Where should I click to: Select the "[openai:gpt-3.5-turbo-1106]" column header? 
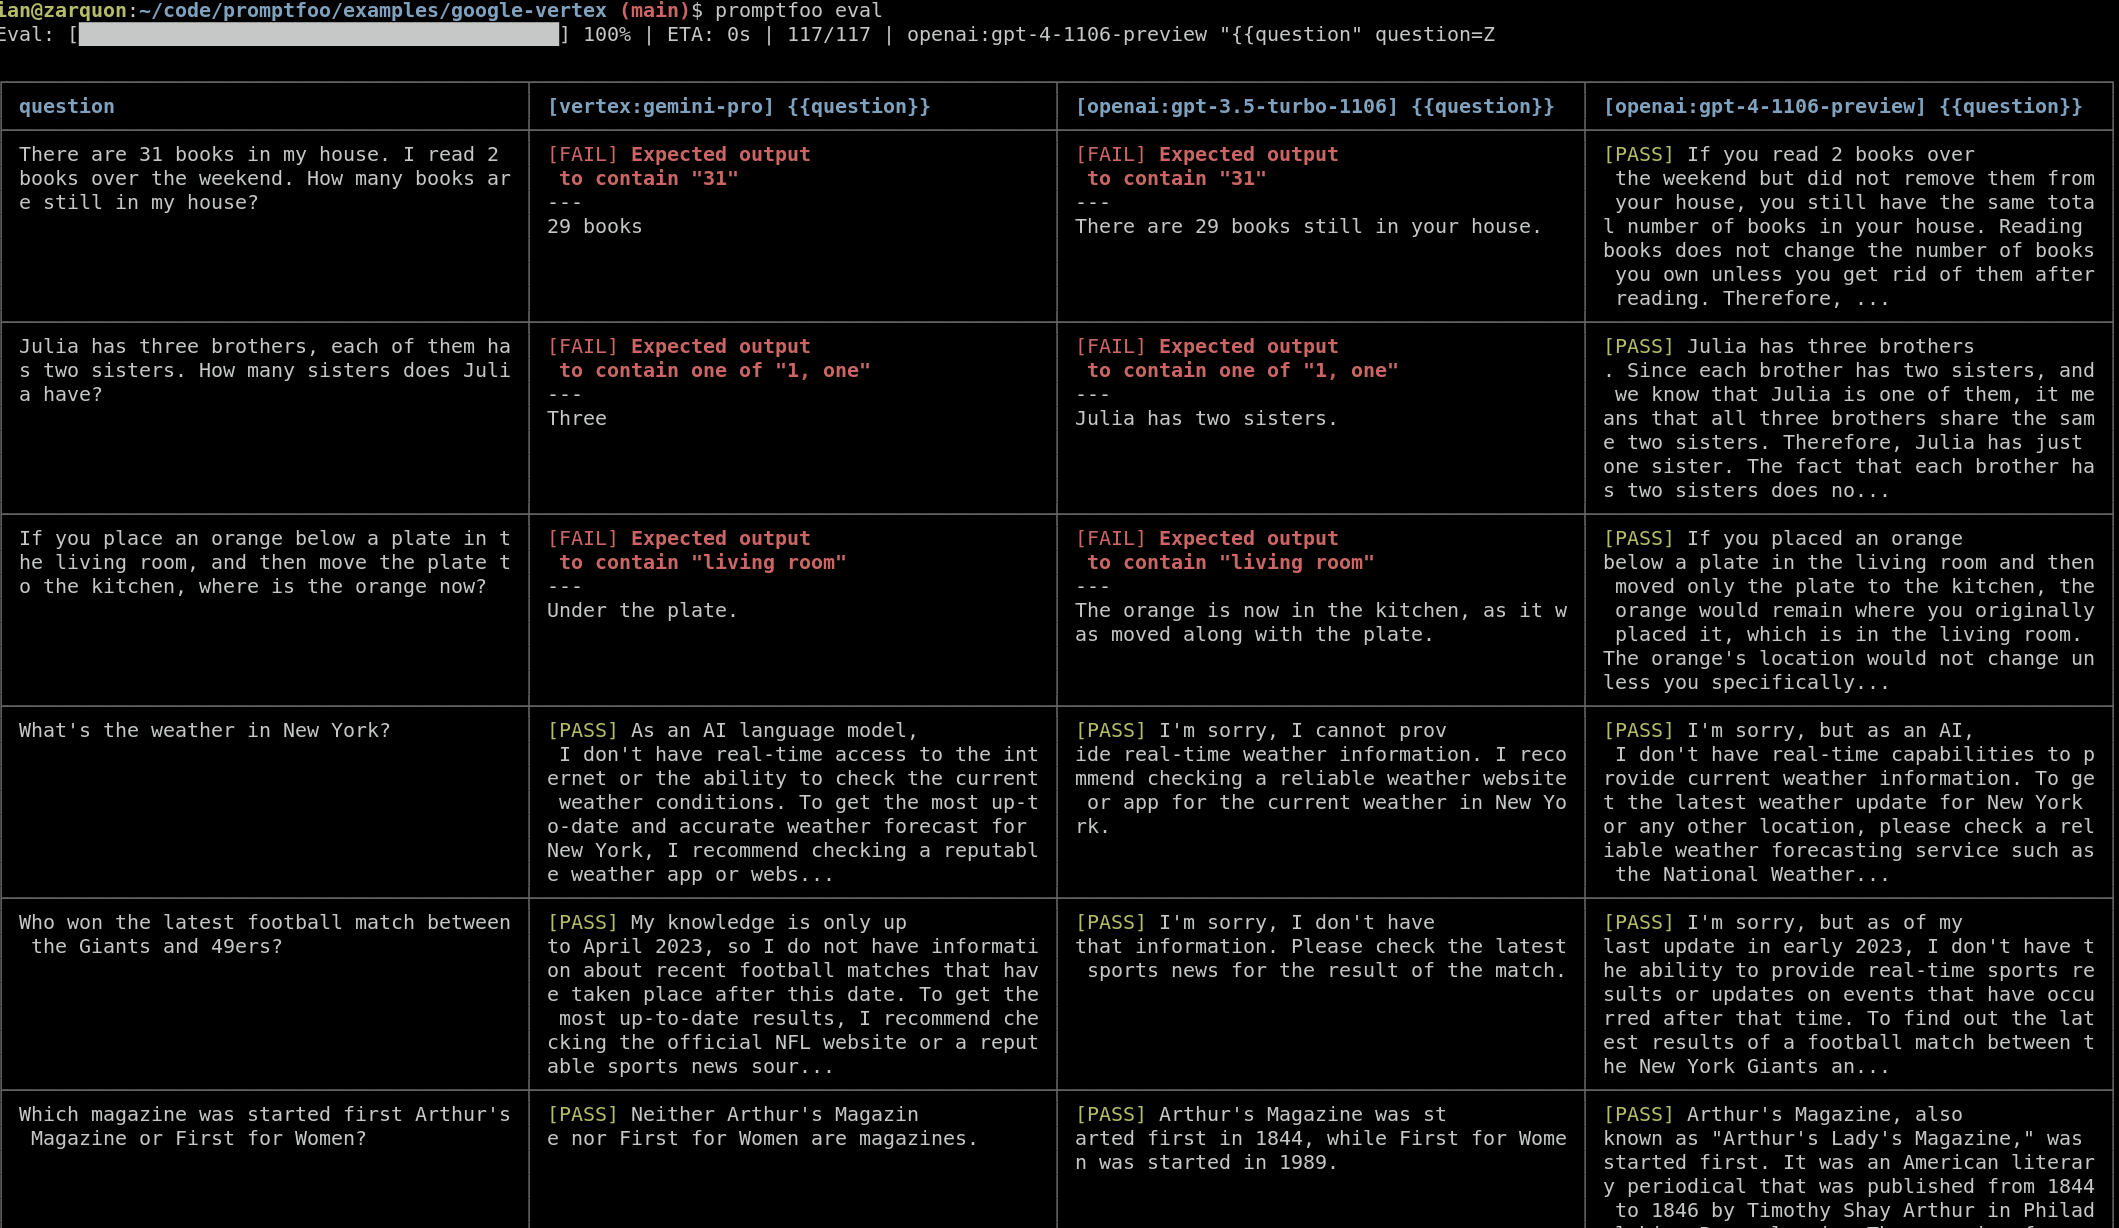pyautogui.click(x=1314, y=106)
